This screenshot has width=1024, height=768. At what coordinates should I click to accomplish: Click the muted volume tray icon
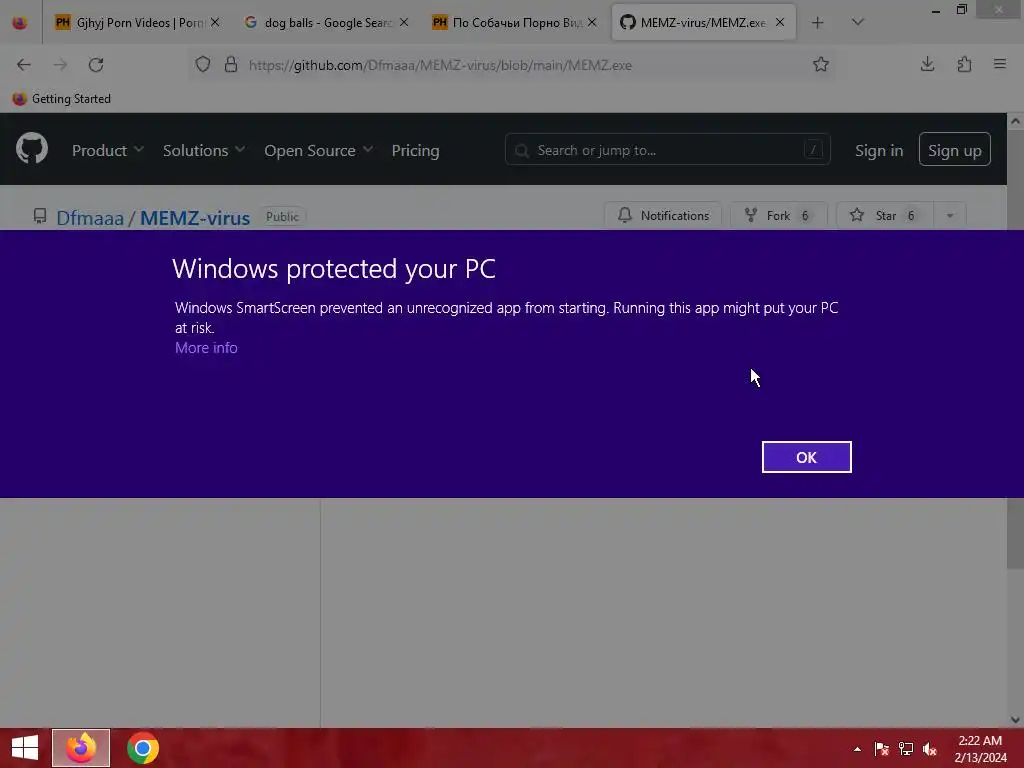pyautogui.click(x=930, y=749)
